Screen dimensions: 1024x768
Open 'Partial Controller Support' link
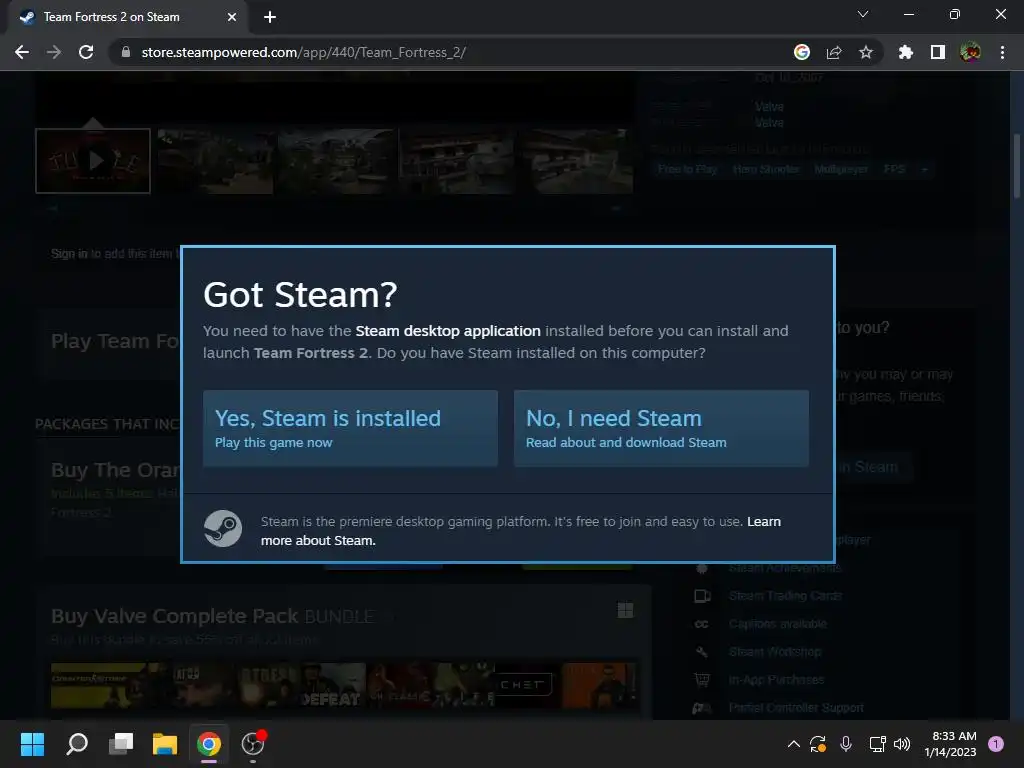click(796, 708)
